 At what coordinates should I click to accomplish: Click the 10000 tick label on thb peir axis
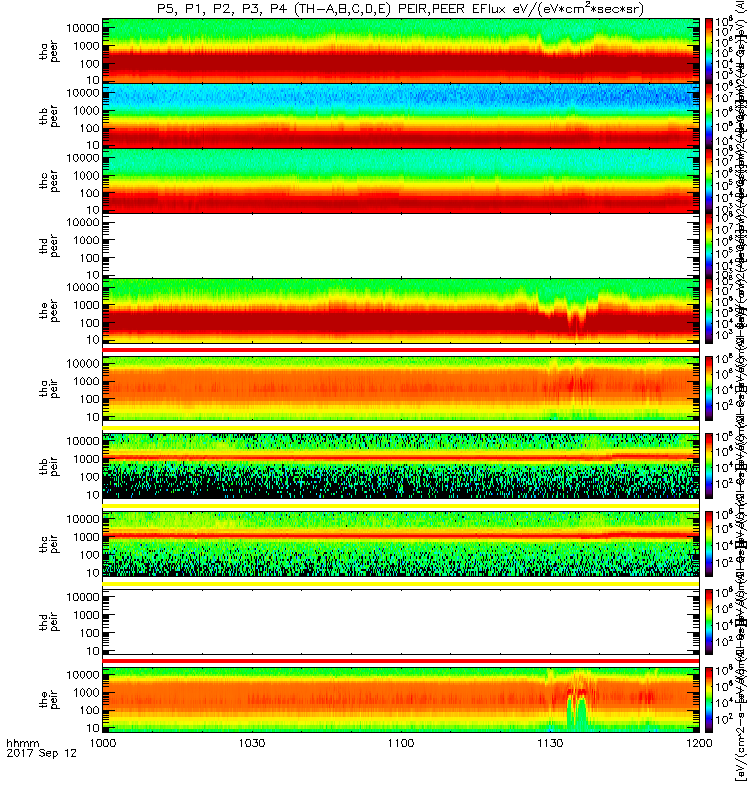tap(83, 441)
